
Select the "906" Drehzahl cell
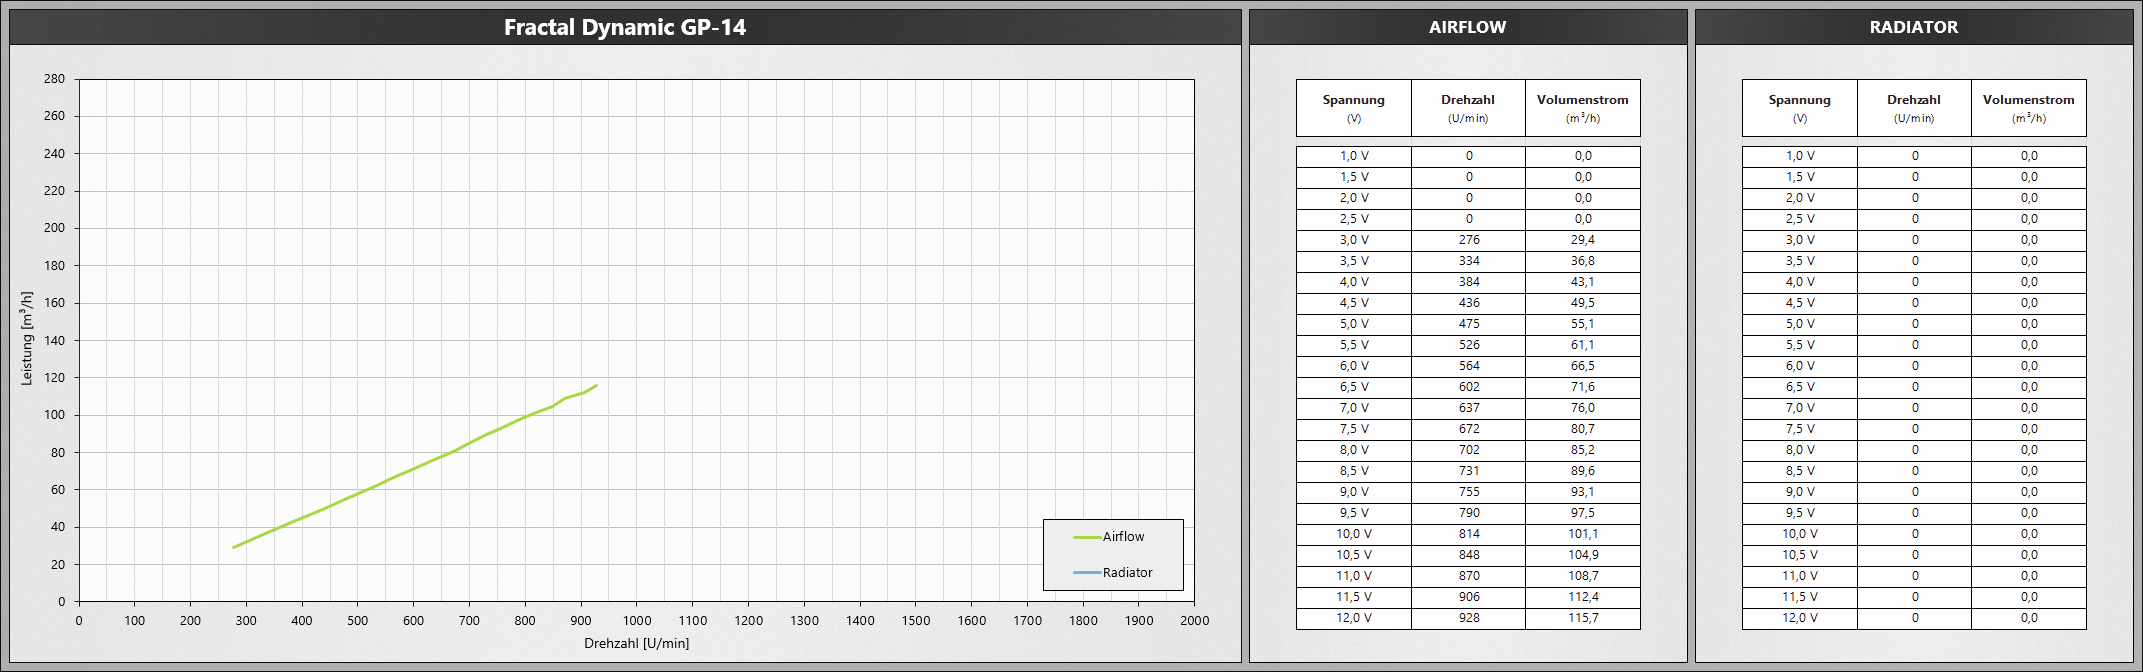[x=1468, y=597]
